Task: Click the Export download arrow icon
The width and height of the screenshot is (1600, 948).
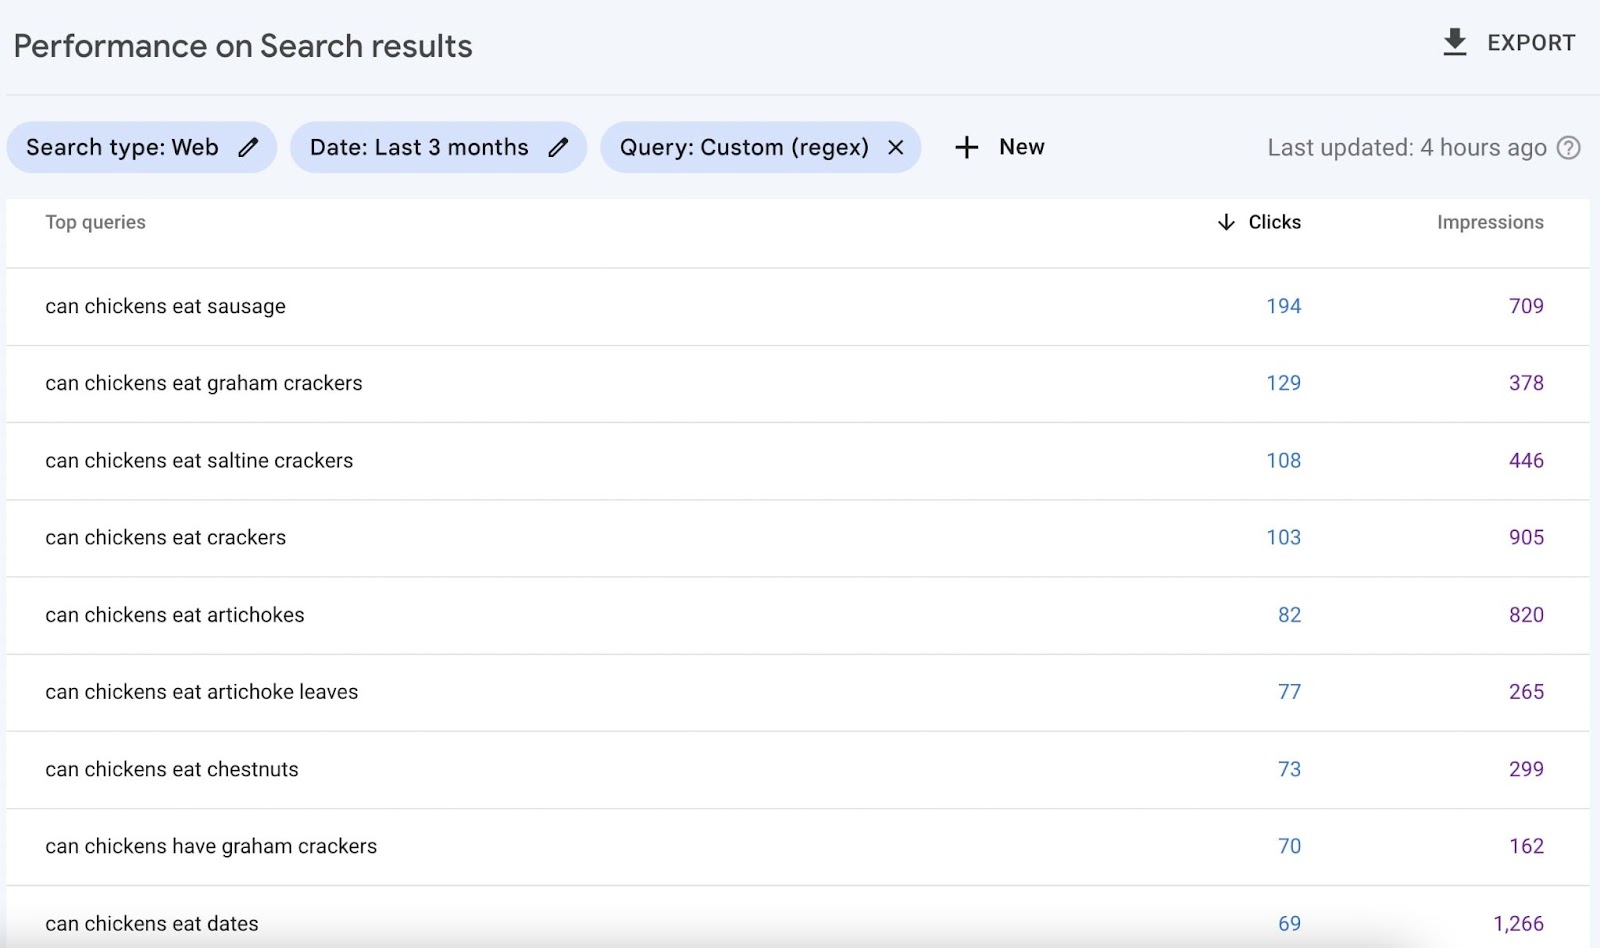Action: 1454,42
